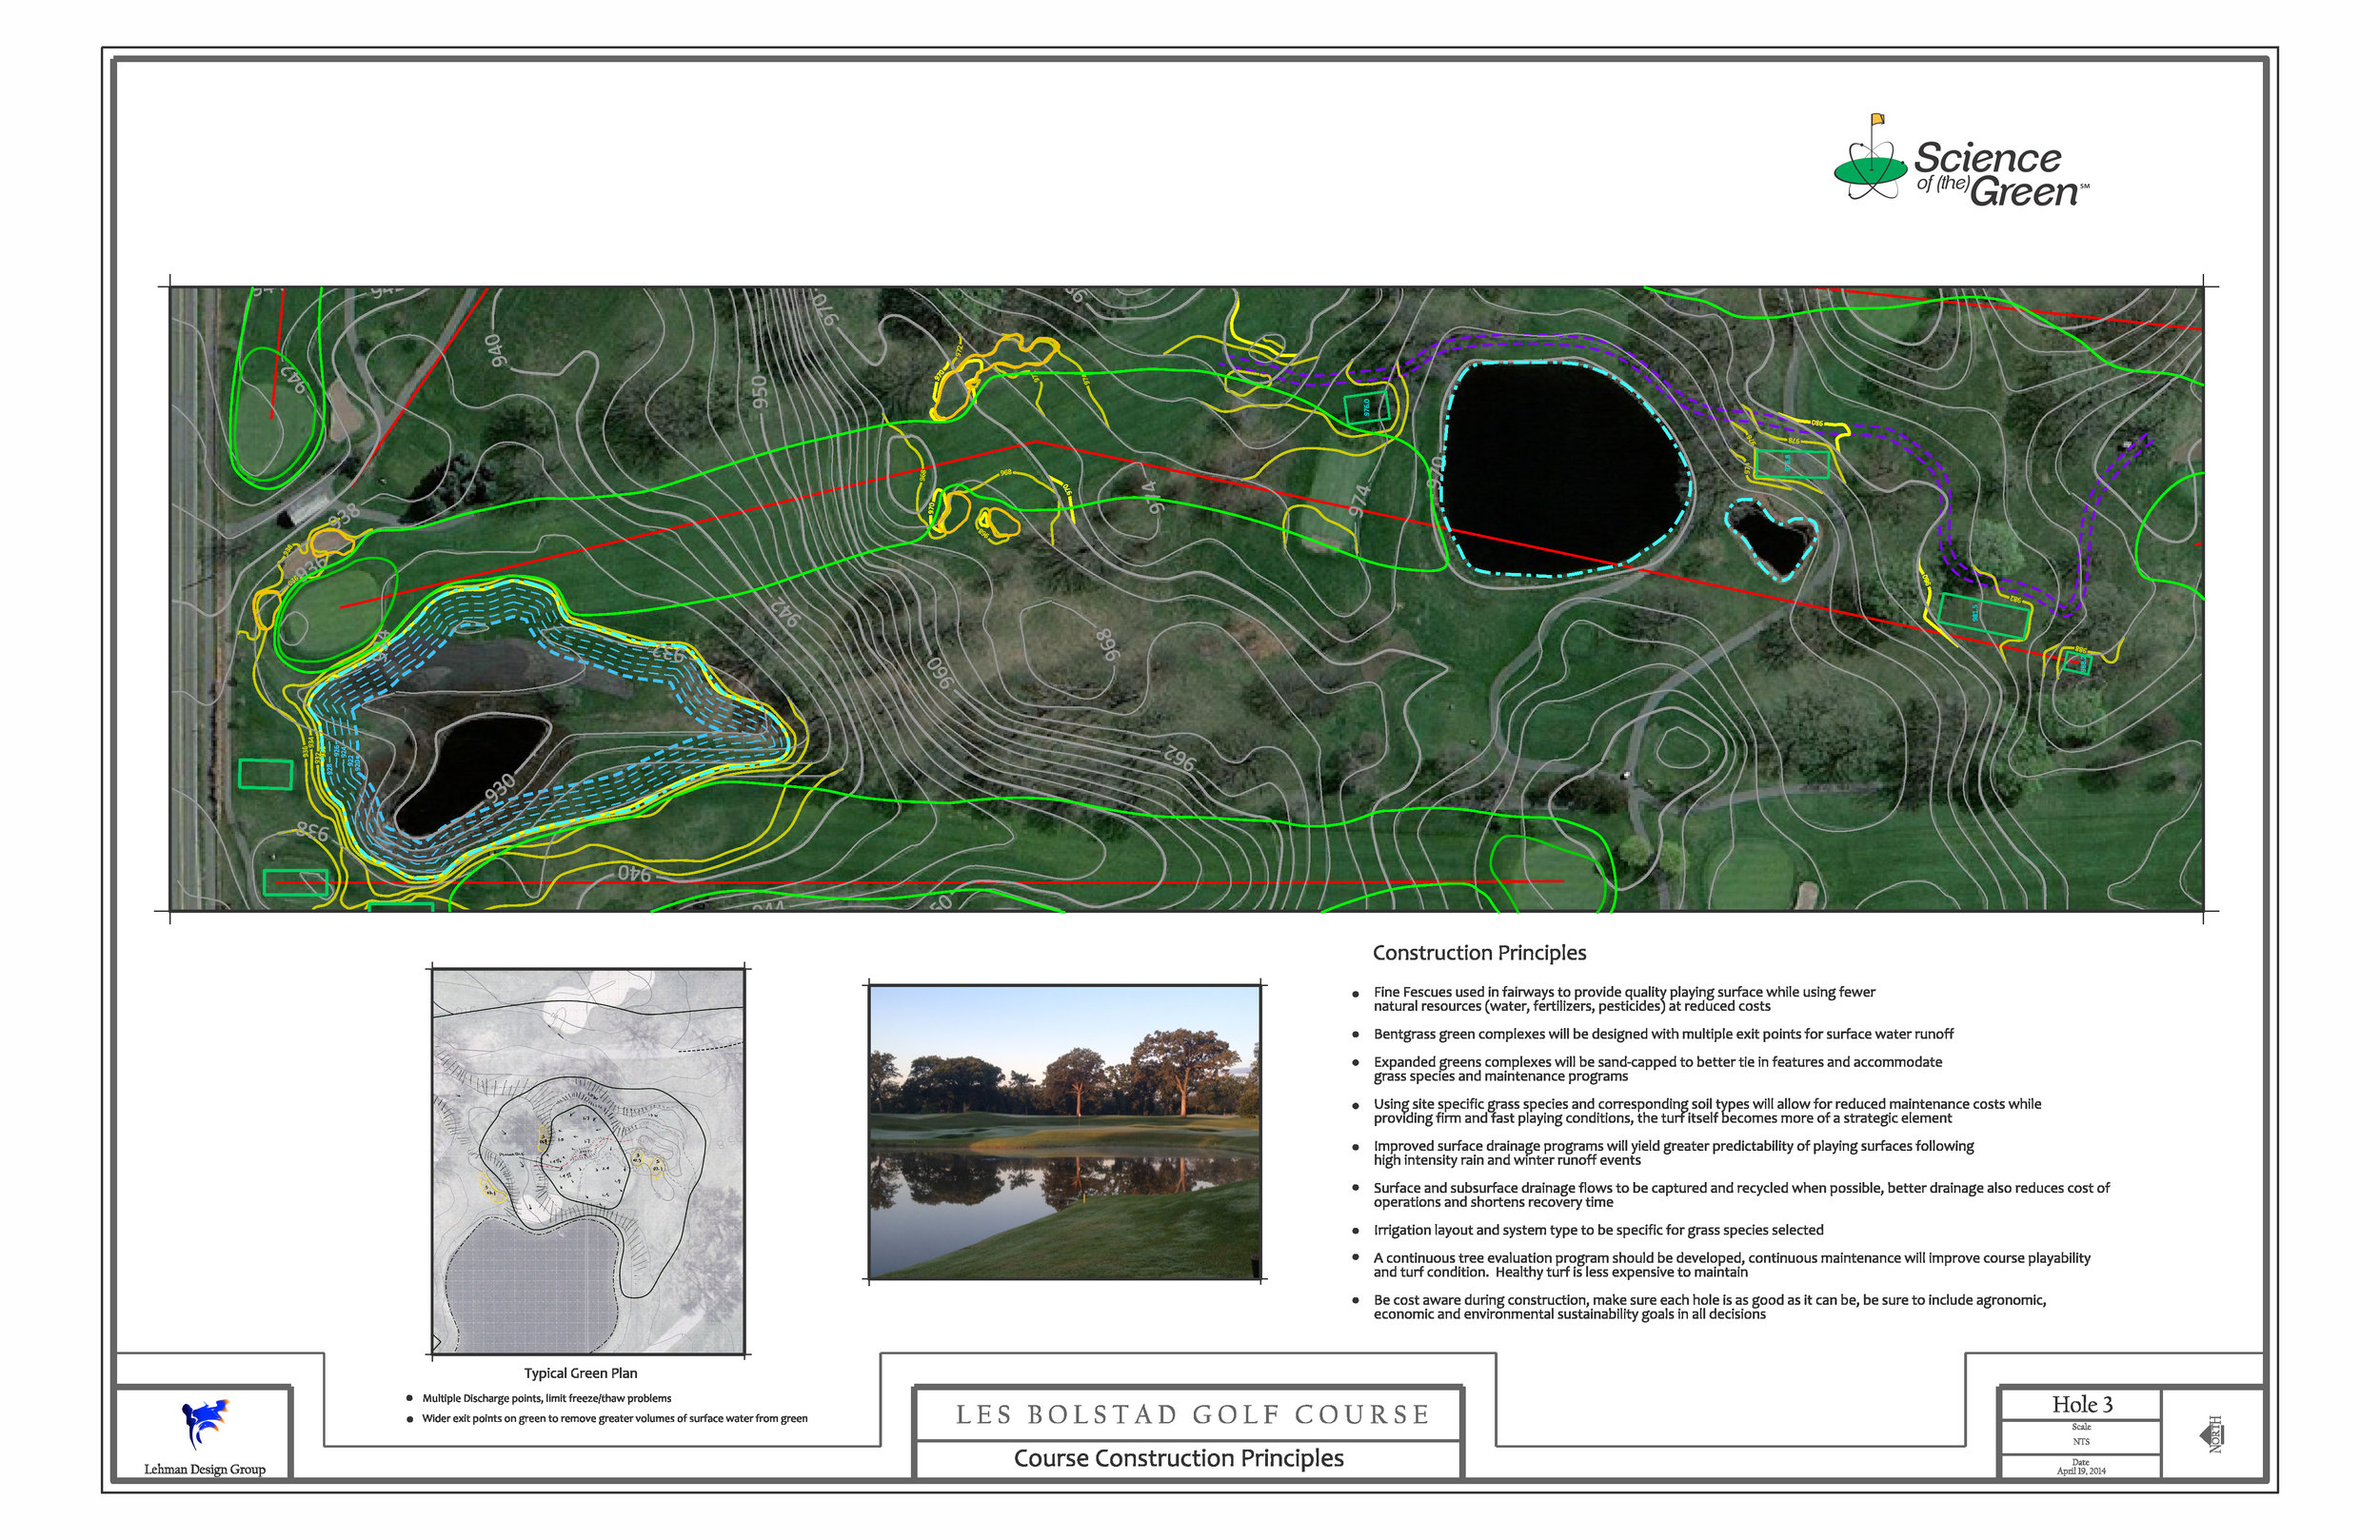This screenshot has width=2380, height=1540.
Task: Select the 'Typical Green Plan' caption
Action: (x=580, y=1373)
